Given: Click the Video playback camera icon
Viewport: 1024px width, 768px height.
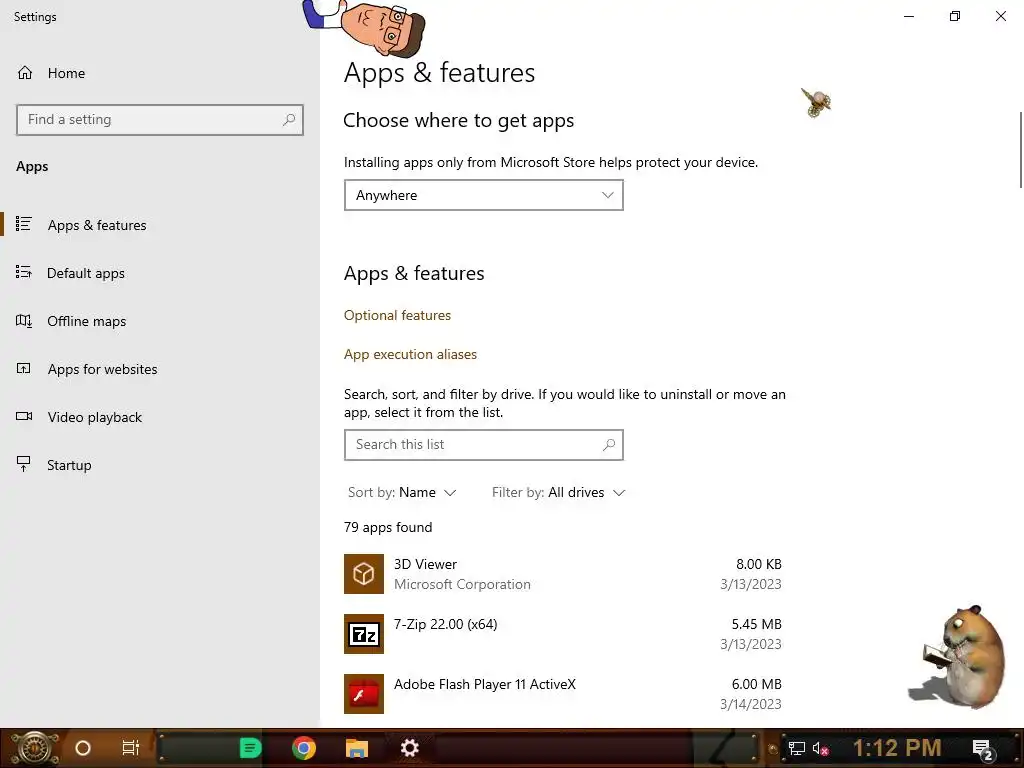Looking at the screenshot, I should (x=24, y=416).
